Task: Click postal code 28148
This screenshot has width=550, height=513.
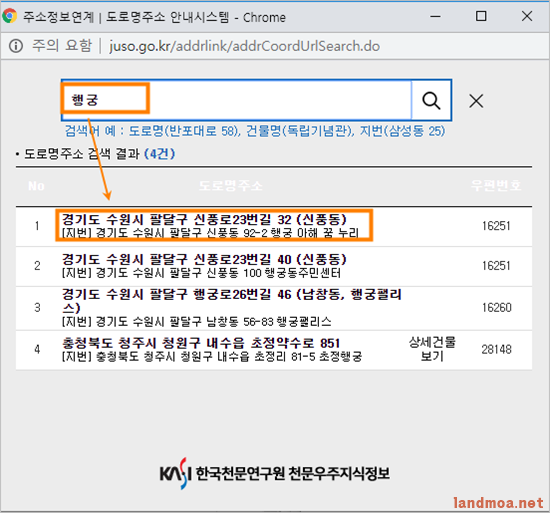Action: [496, 349]
